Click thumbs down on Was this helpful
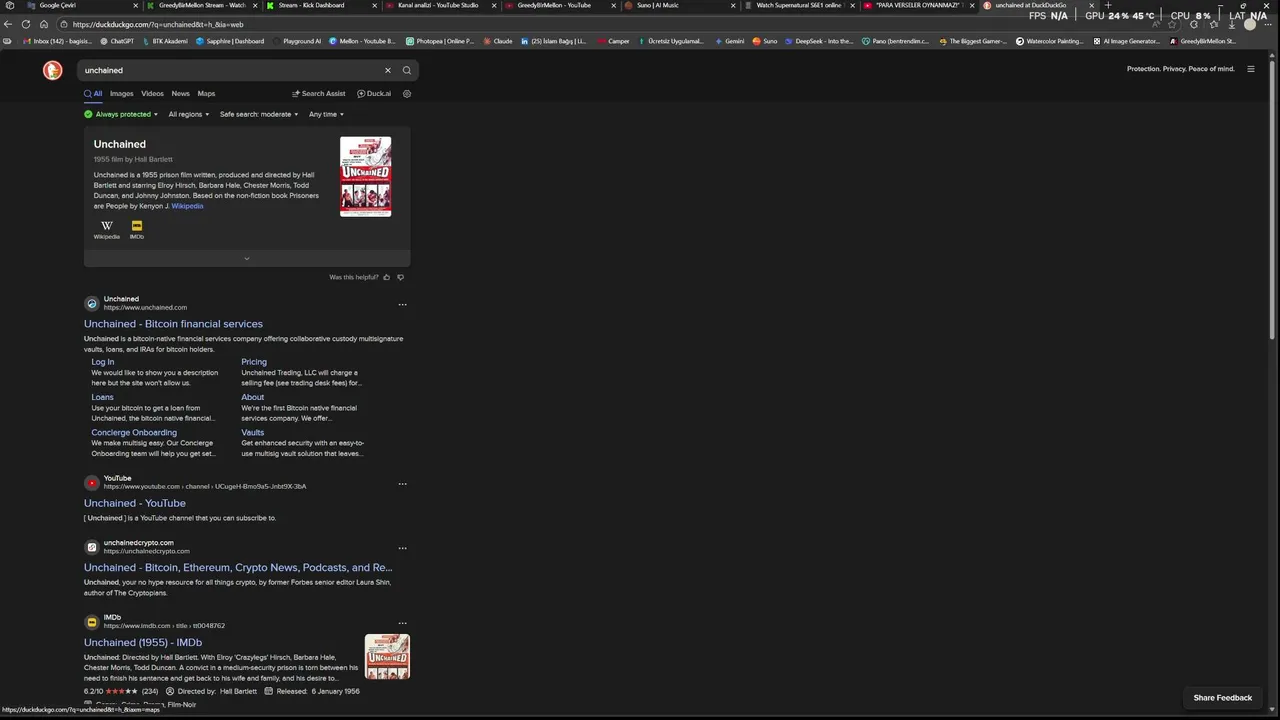The image size is (1280, 720). (x=400, y=277)
